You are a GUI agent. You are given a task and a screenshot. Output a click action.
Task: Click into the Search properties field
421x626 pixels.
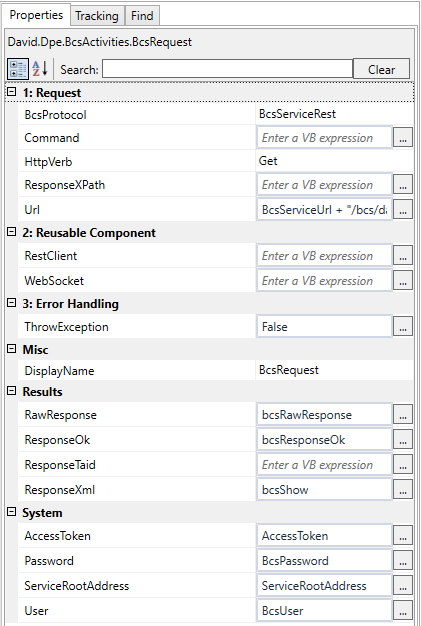227,69
